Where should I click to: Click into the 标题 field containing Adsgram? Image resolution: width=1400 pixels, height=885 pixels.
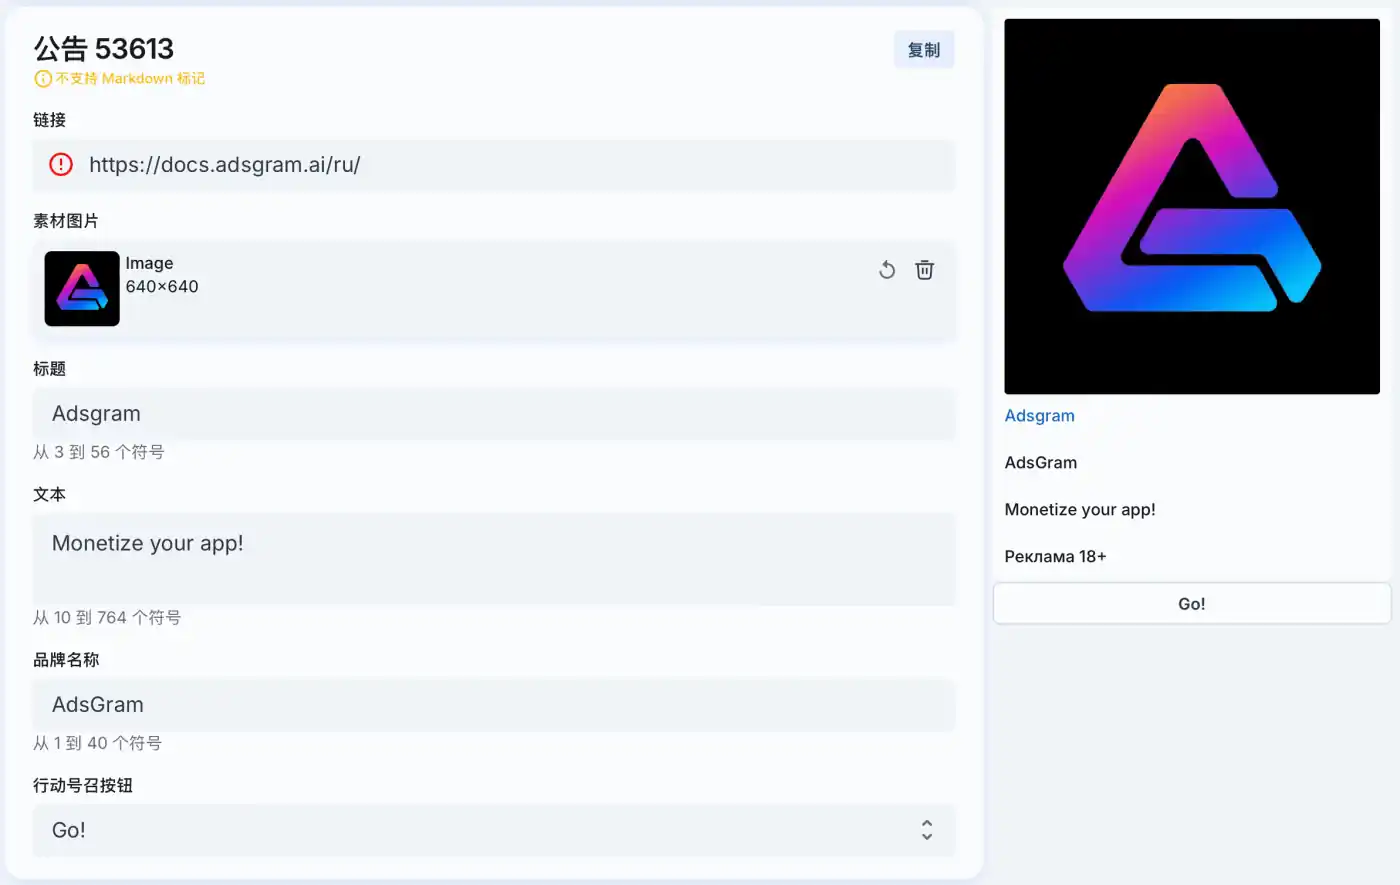[494, 414]
